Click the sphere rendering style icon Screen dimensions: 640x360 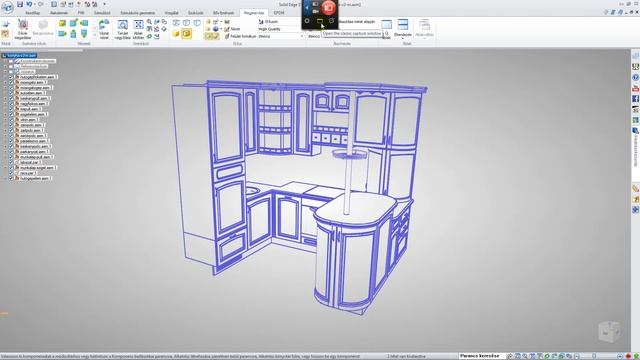pyautogui.click(x=215, y=29)
